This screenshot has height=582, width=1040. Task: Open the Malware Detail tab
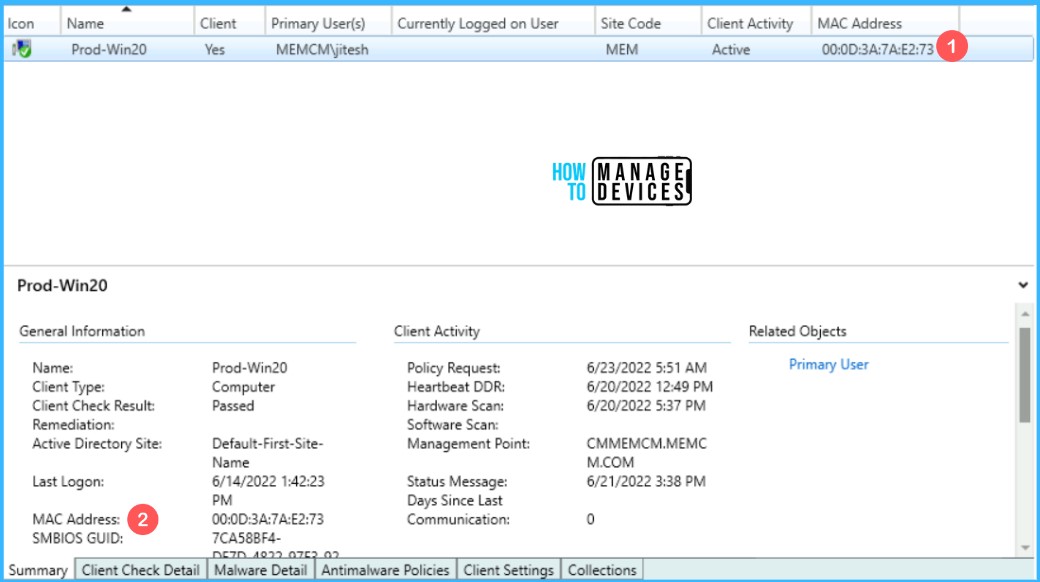(x=260, y=570)
